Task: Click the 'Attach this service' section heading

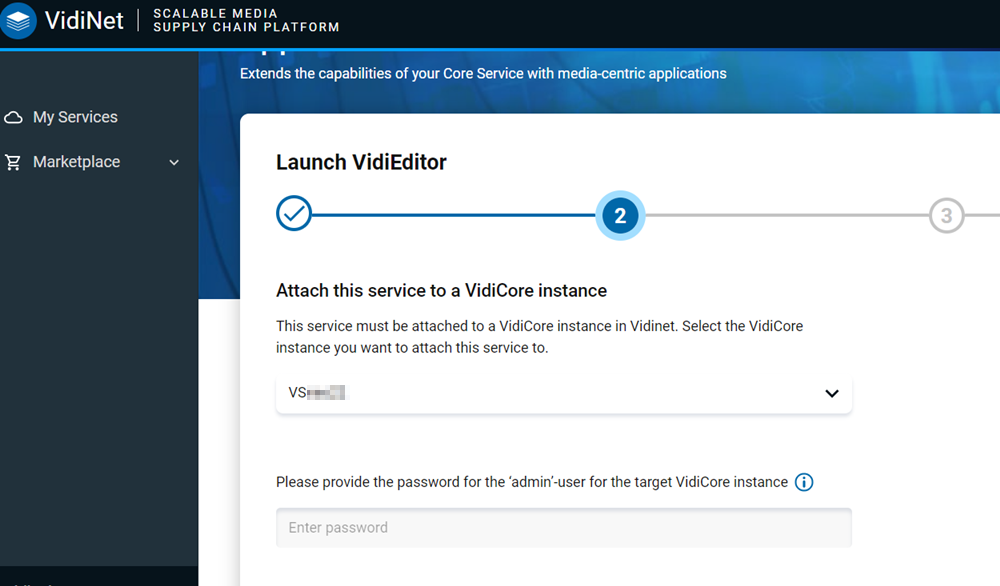Action: point(441,291)
